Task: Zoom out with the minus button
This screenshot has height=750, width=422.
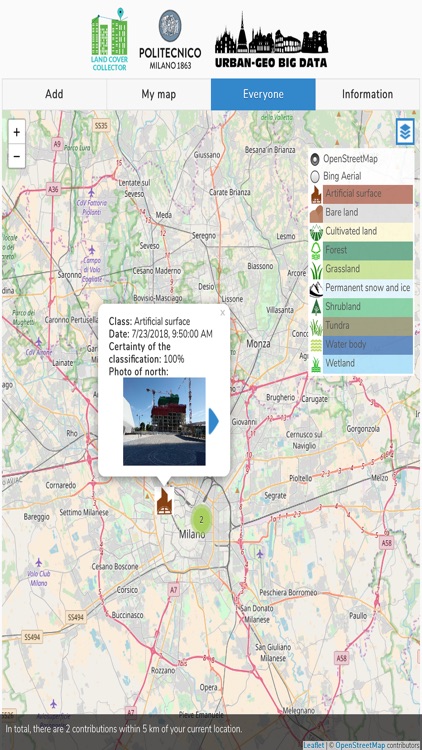Action: click(17, 156)
